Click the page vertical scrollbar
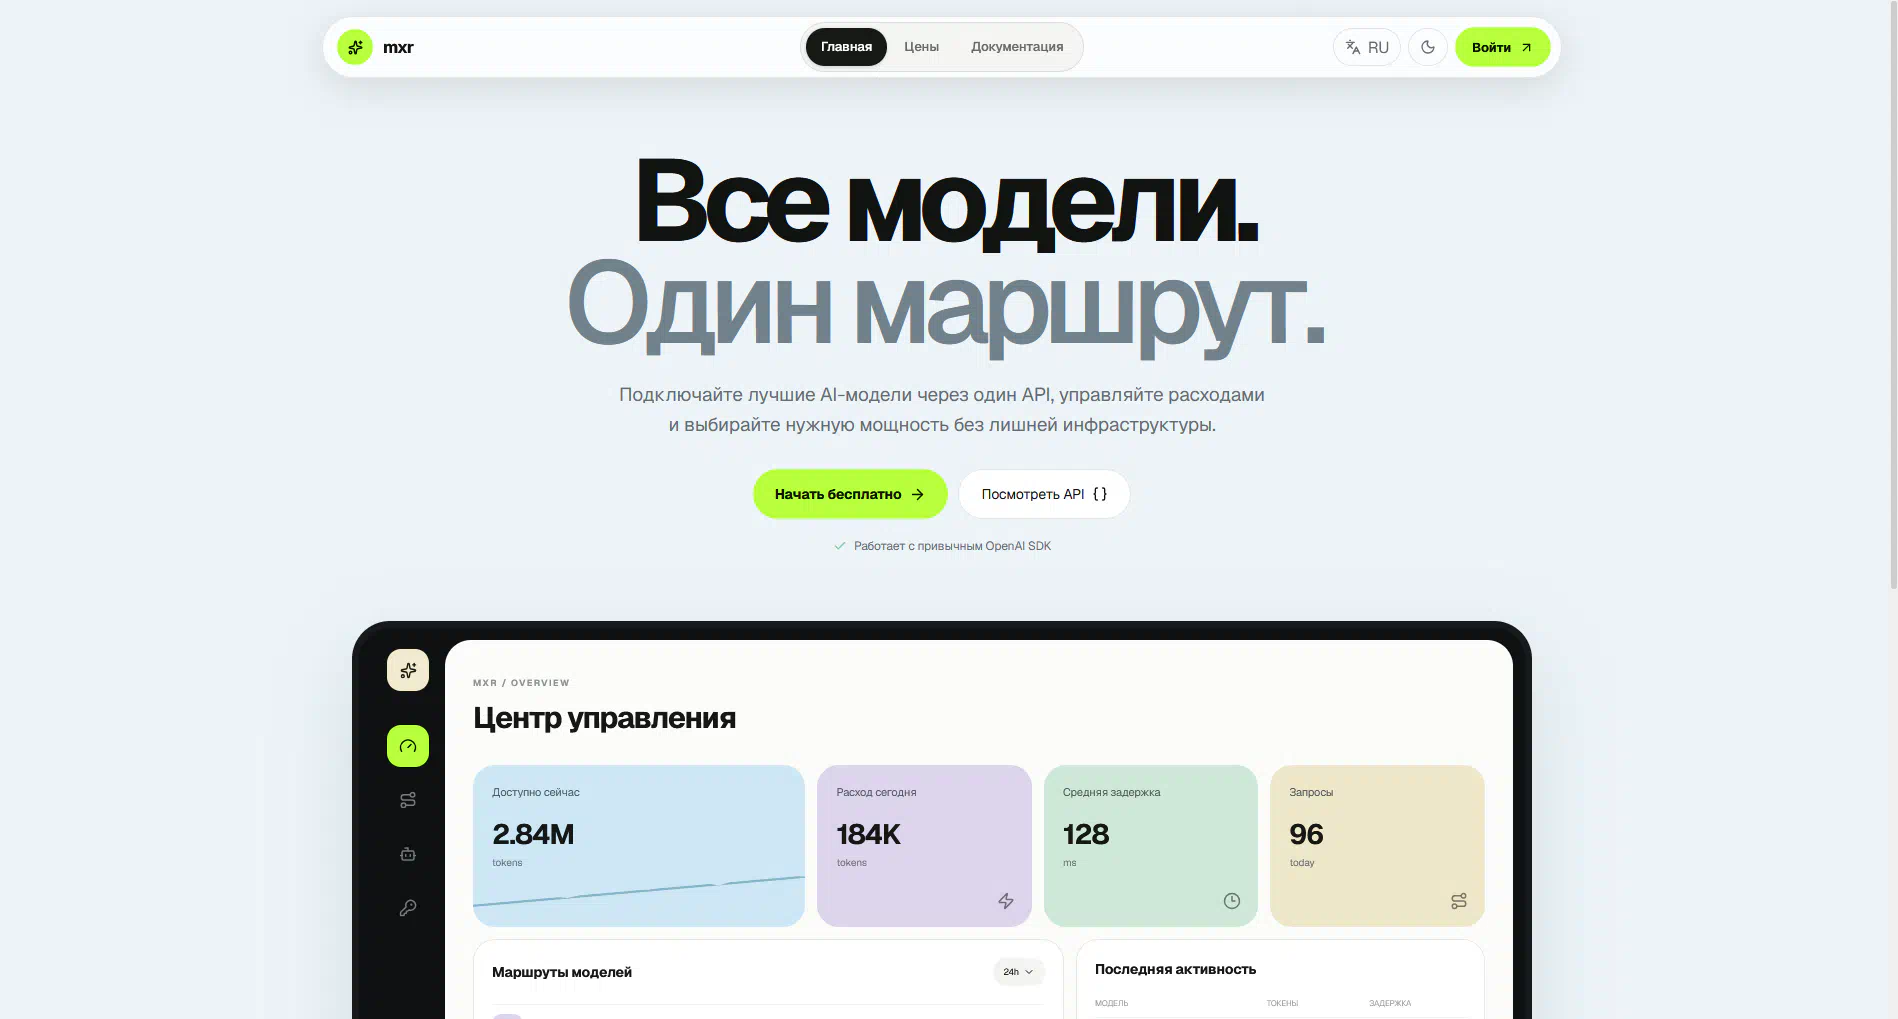Screen dimensions: 1898x1019 (1893, 295)
